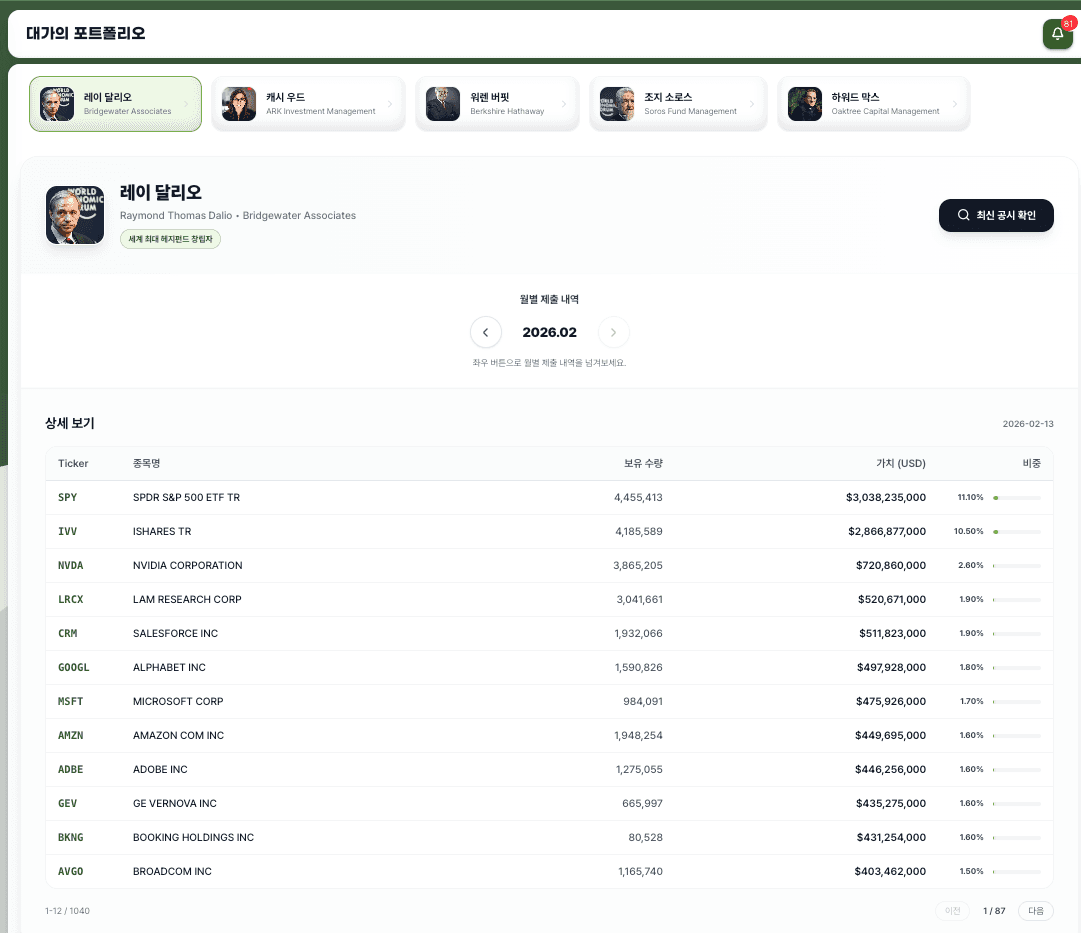
Task: Click the AVGO ticker
Action: click(x=70, y=872)
